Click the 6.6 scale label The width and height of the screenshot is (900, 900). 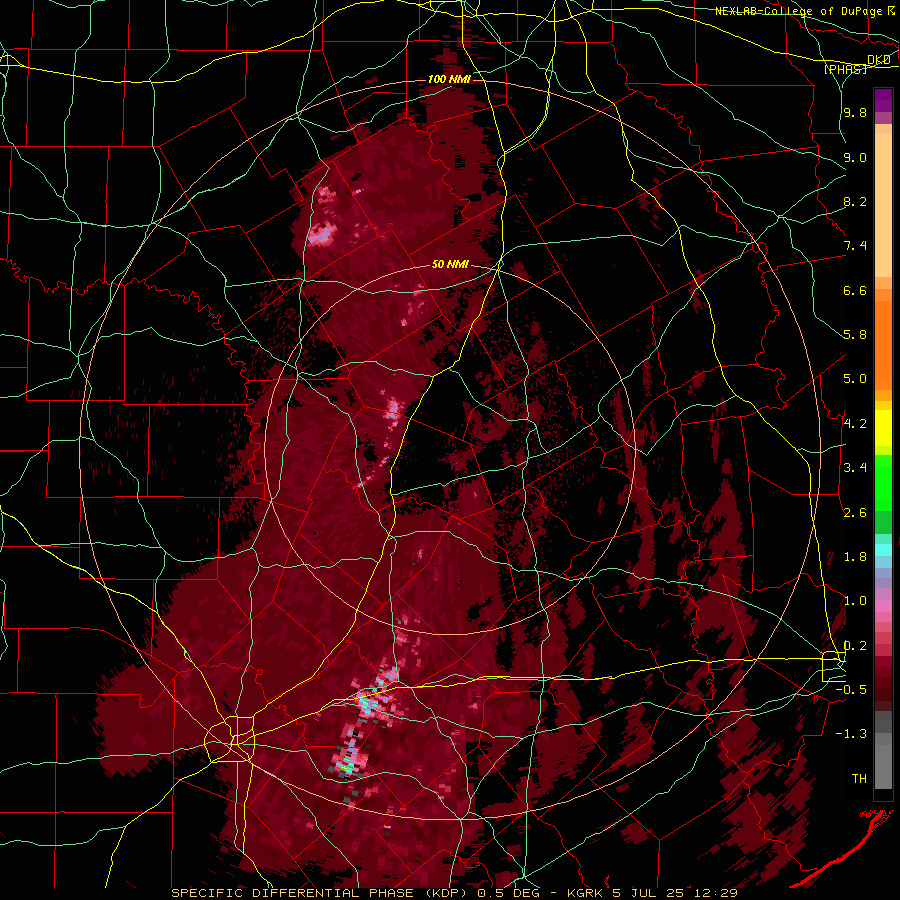[x=855, y=290]
